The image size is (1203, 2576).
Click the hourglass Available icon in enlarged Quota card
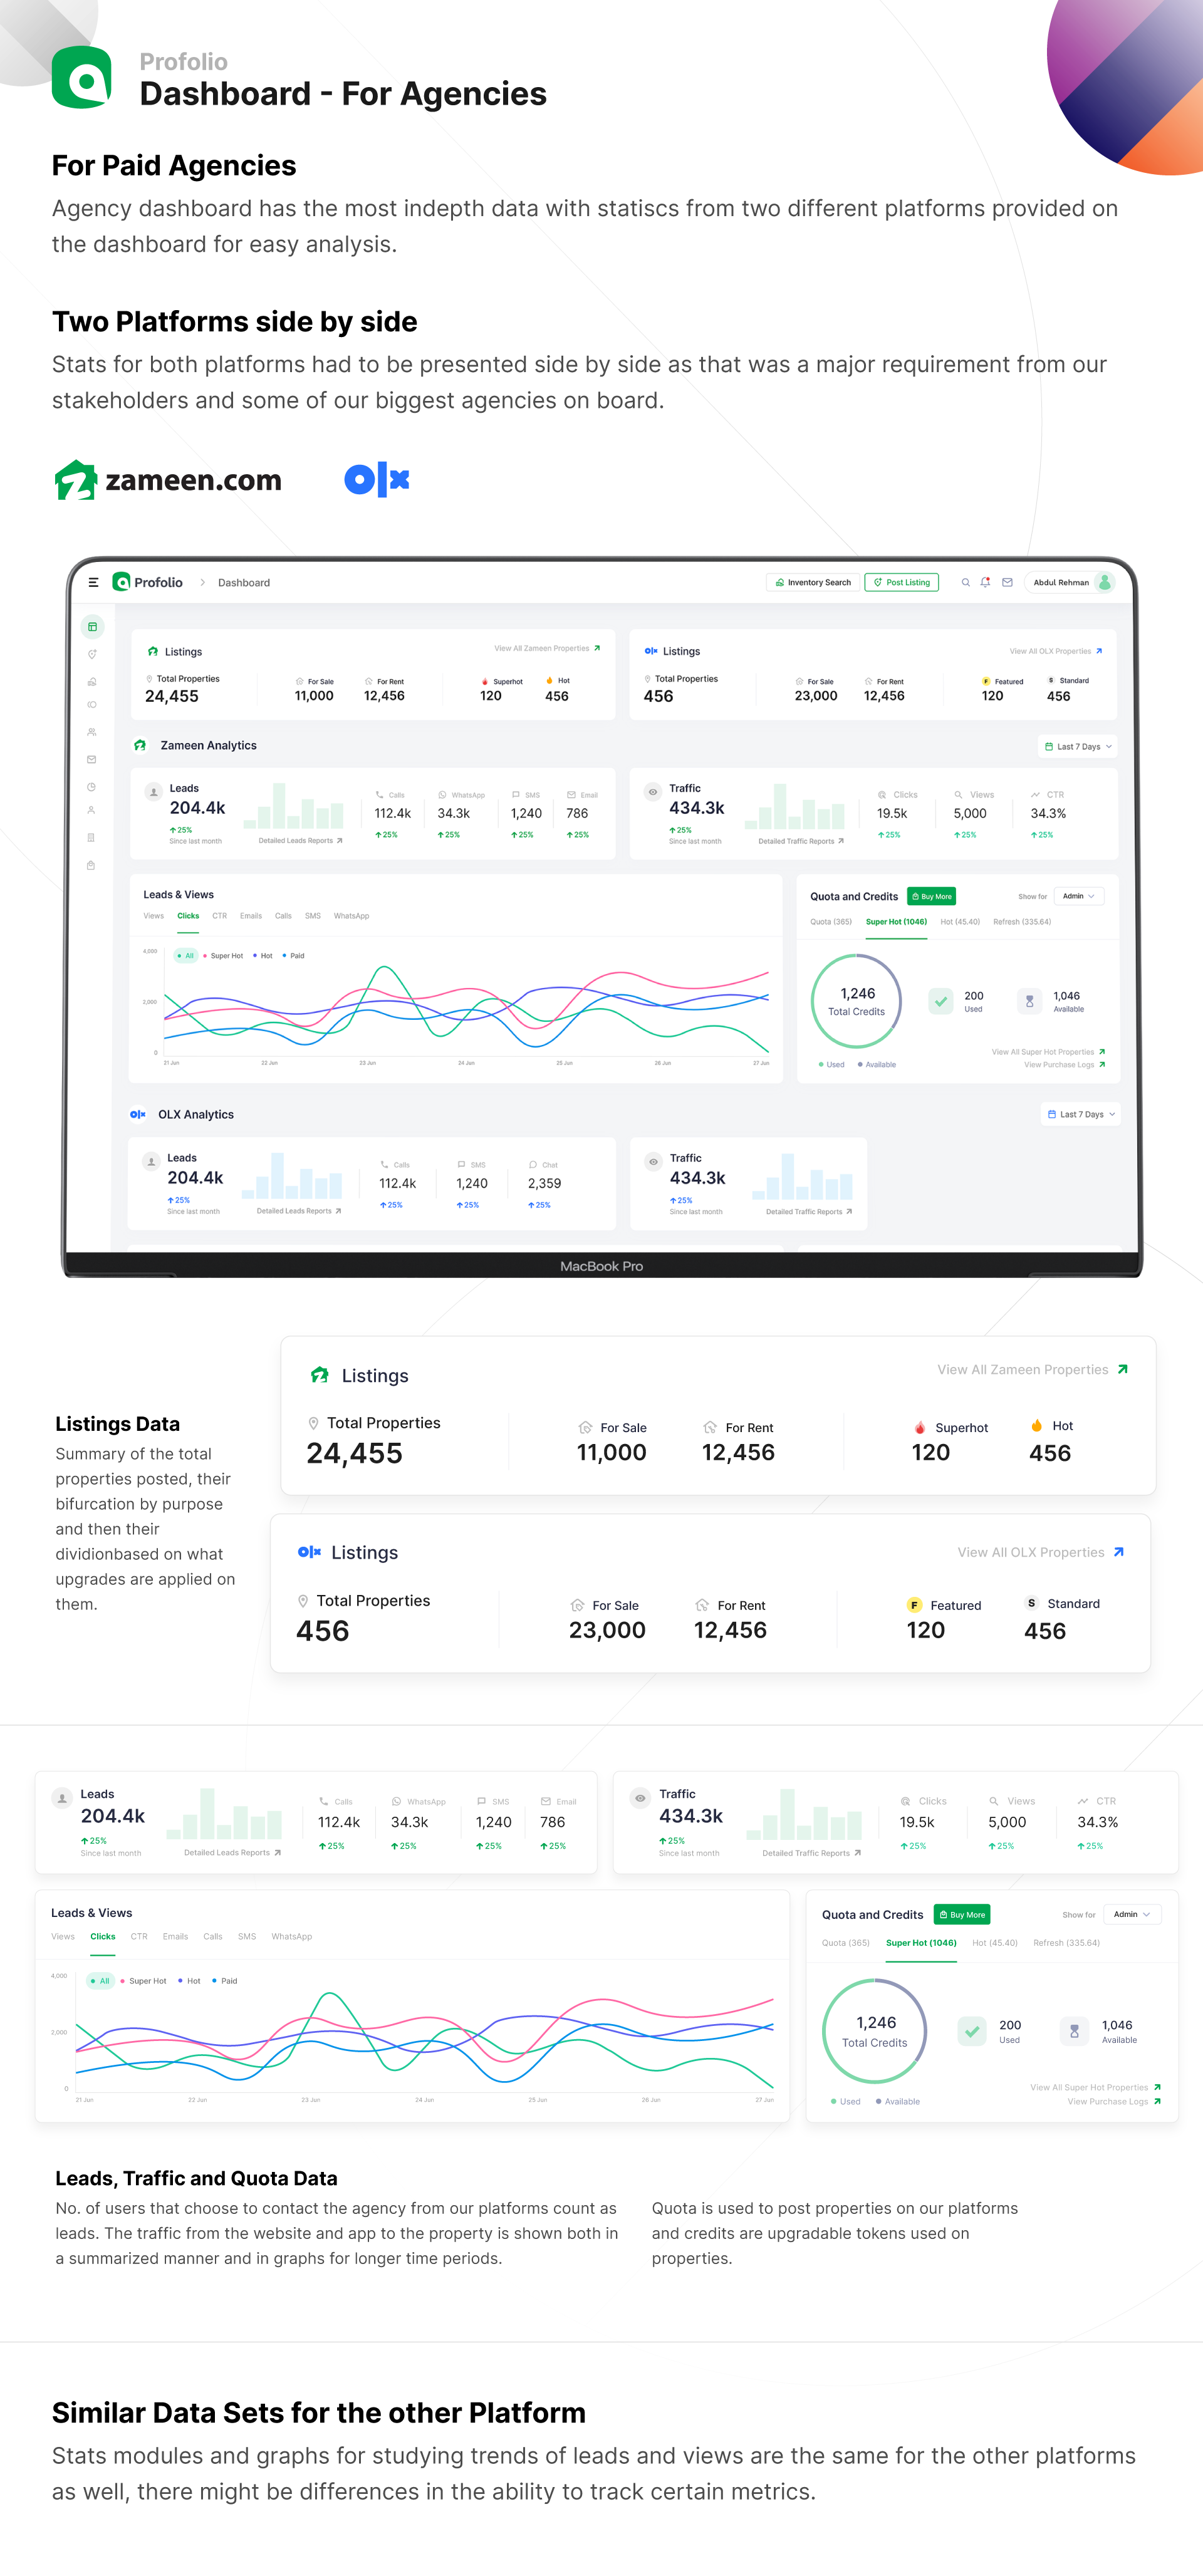(1074, 2031)
